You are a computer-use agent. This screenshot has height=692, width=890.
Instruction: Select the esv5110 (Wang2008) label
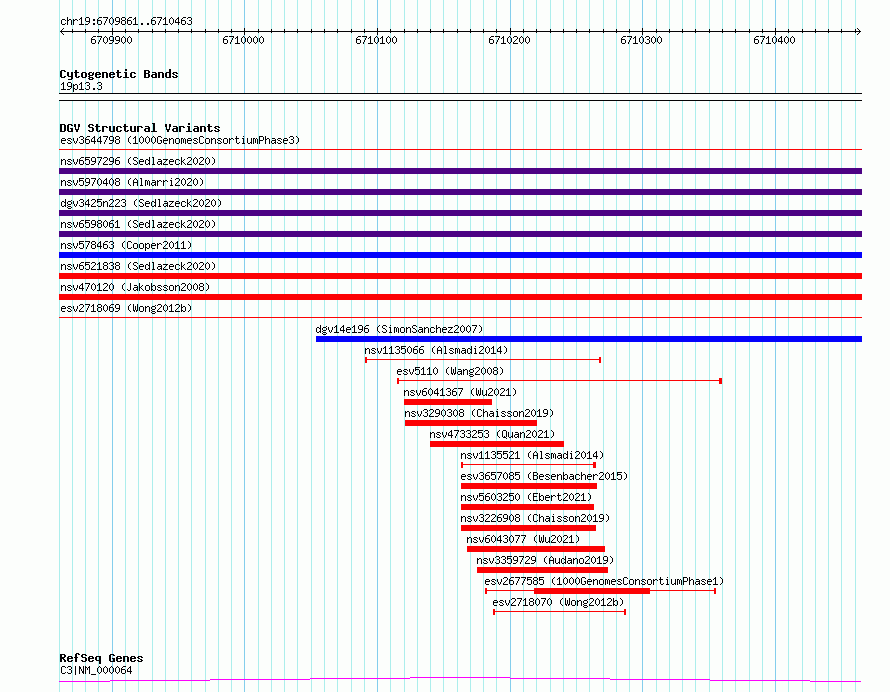coord(450,371)
